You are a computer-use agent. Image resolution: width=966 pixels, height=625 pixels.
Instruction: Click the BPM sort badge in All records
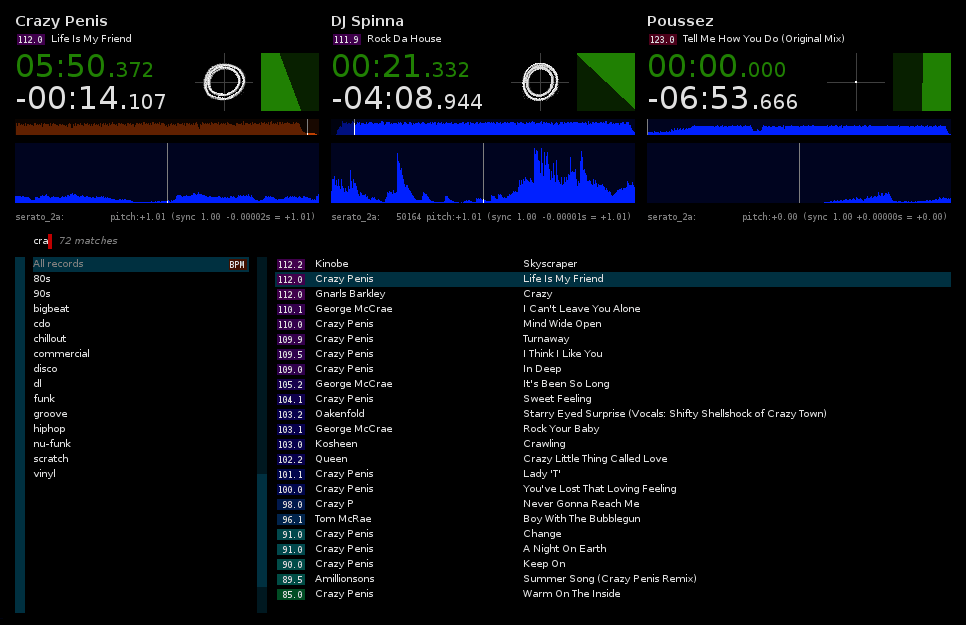tap(237, 264)
